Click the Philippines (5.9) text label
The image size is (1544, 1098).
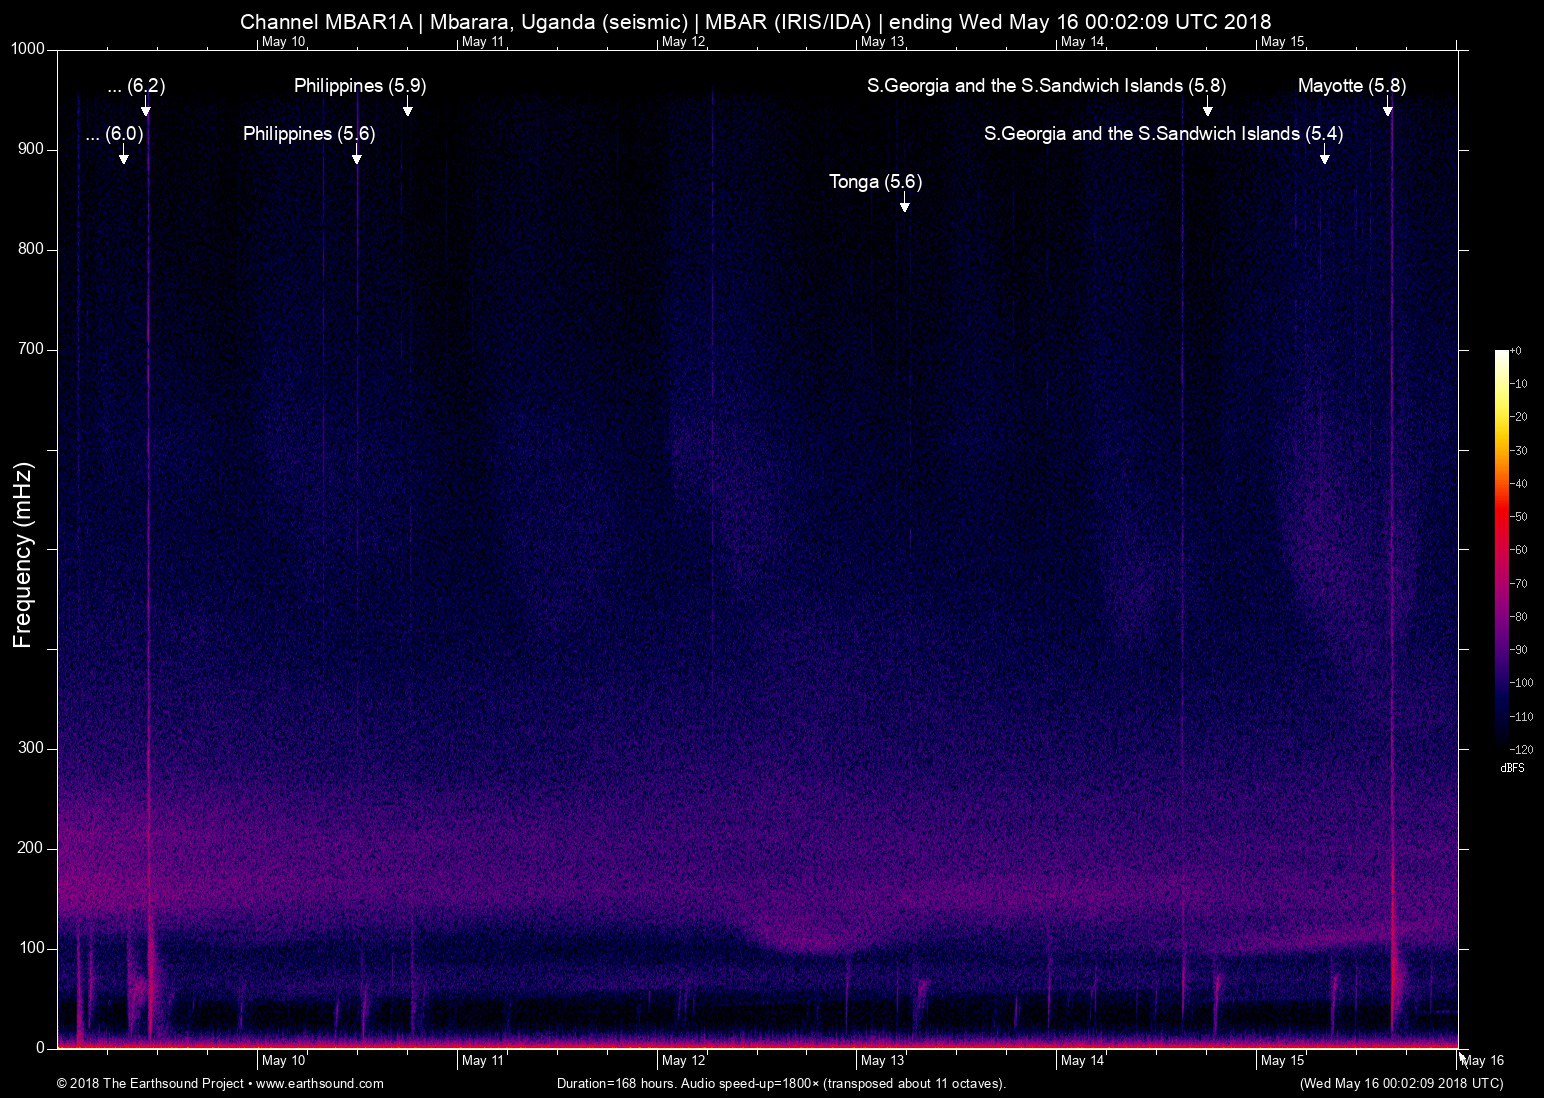359,86
